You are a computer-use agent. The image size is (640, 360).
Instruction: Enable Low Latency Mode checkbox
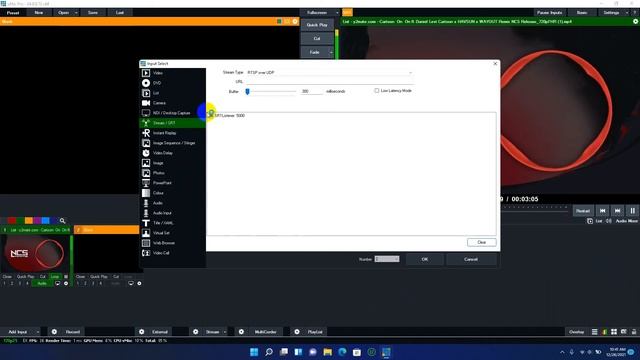tap(377, 91)
